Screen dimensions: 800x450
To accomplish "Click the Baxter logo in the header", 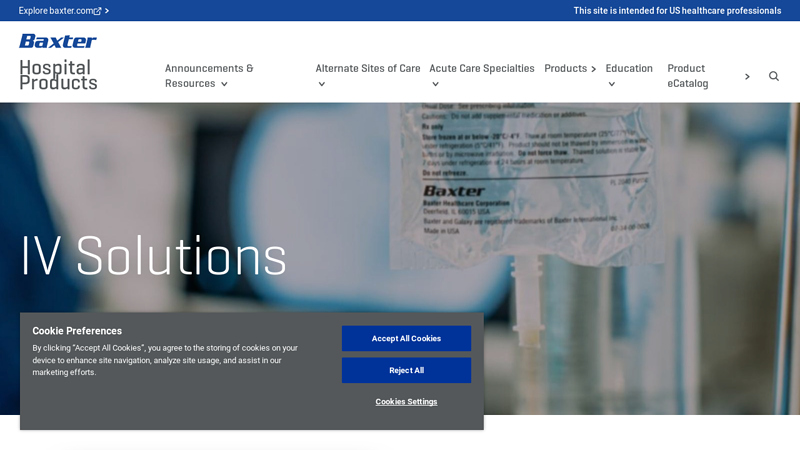I will pyautogui.click(x=58, y=41).
